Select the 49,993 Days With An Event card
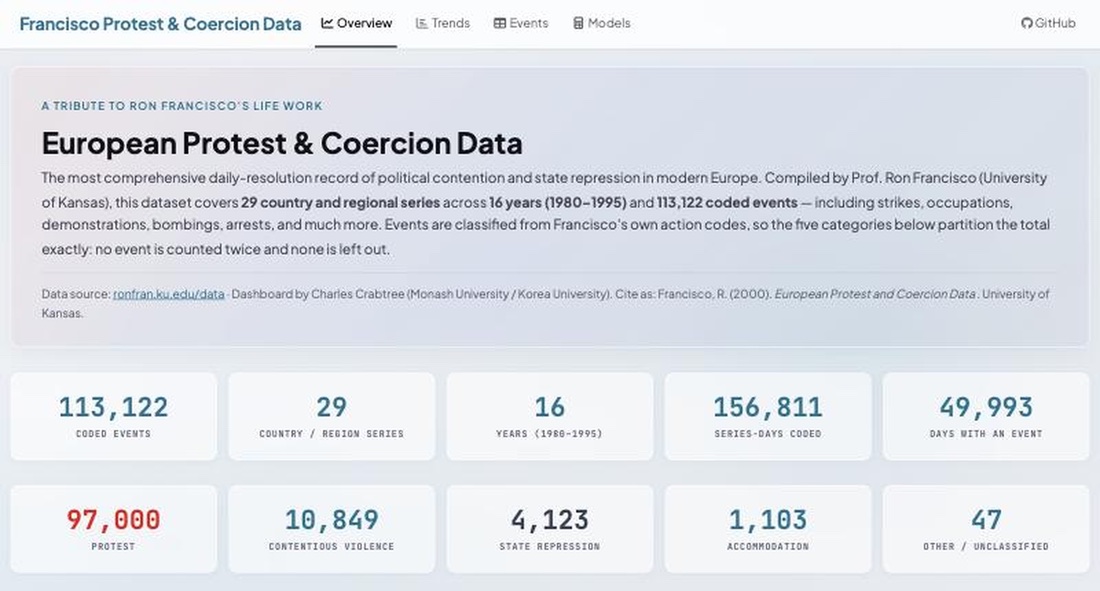 (986, 416)
